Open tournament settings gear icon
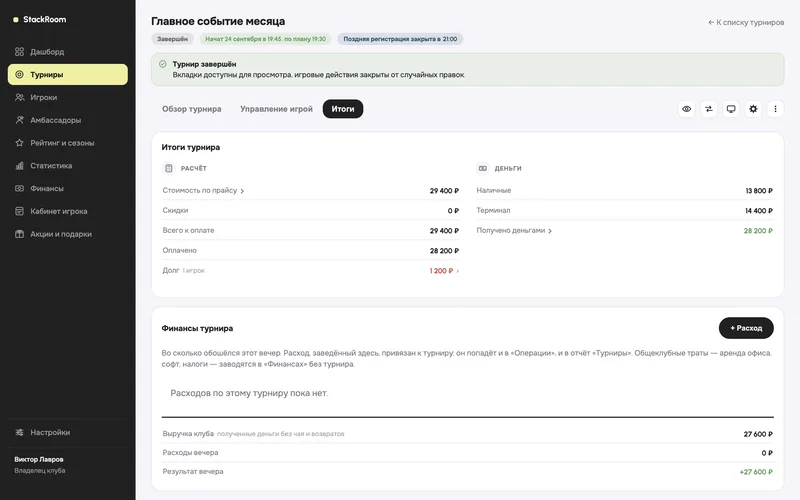This screenshot has width=800, height=500. point(753,109)
